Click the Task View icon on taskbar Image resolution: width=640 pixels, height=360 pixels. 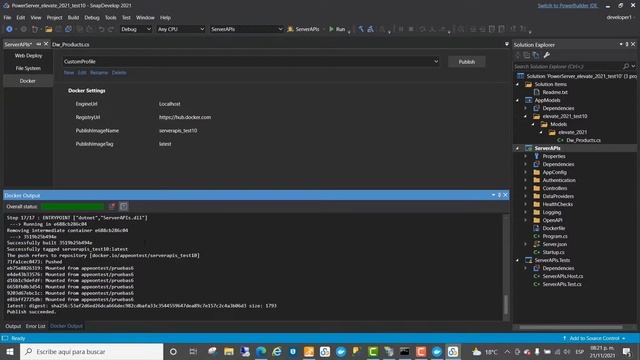coord(193,351)
